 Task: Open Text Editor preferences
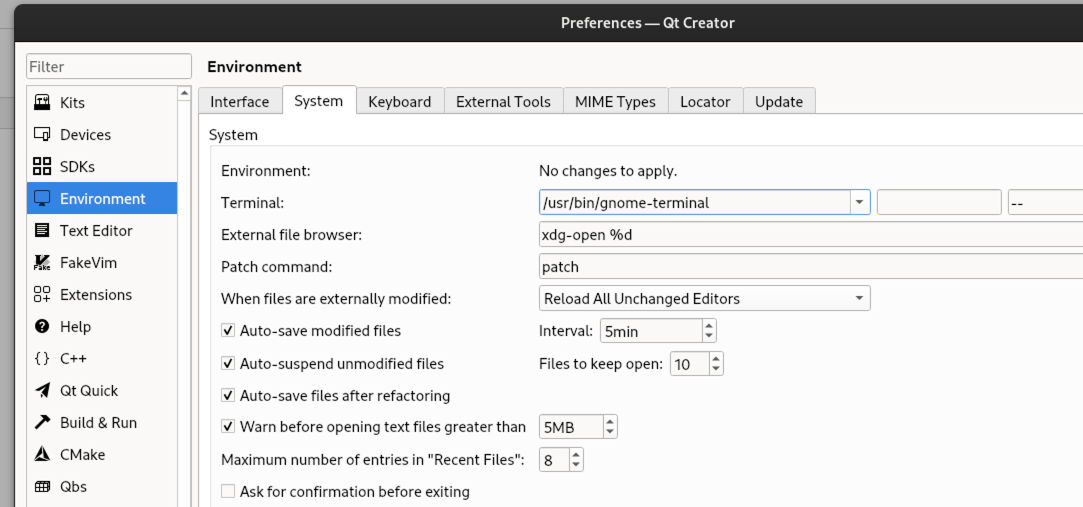pos(102,231)
